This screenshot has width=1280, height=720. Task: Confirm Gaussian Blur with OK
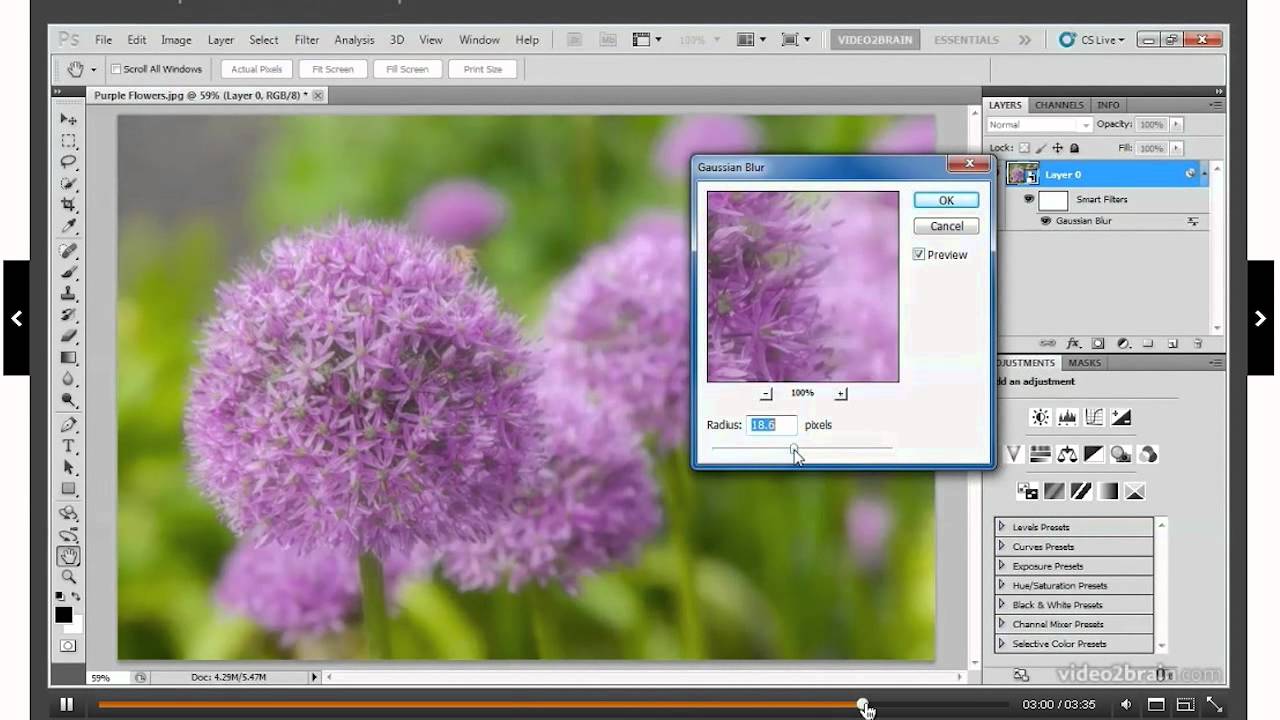pos(946,201)
